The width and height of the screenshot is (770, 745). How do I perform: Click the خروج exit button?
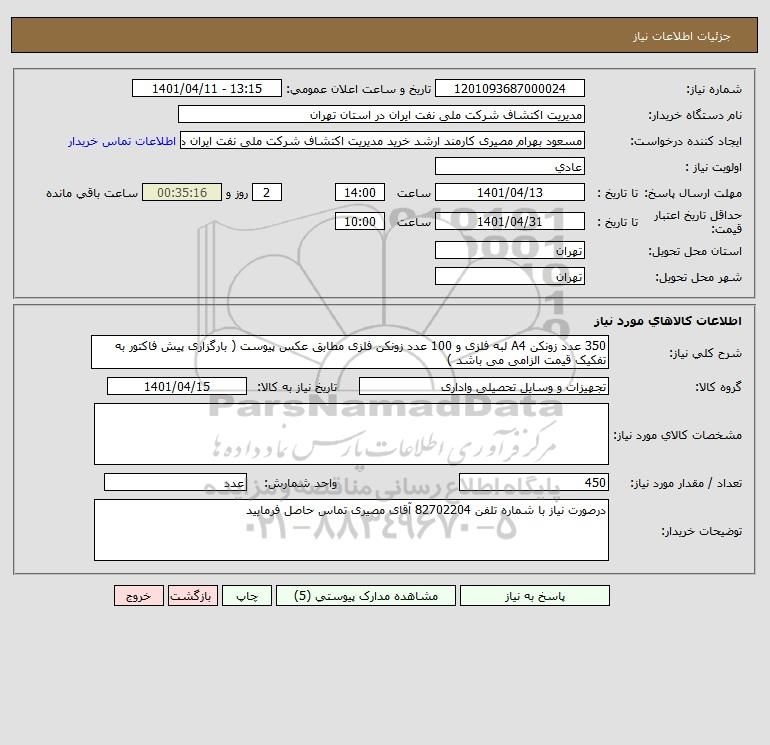[138, 596]
